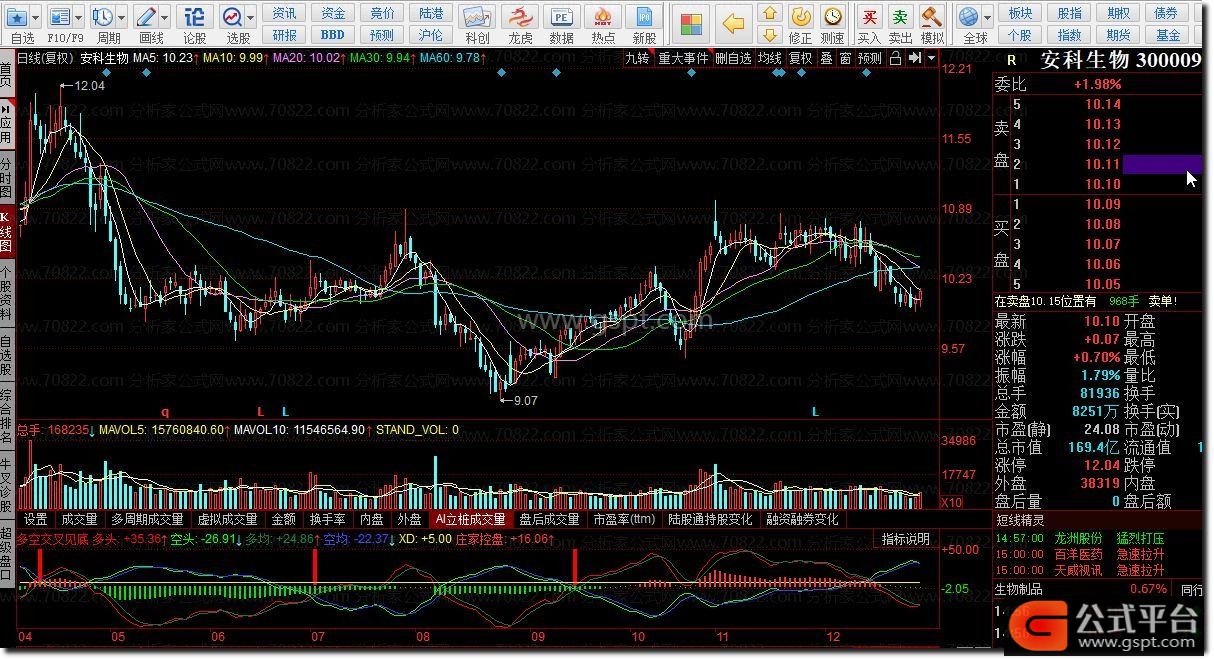
Task: Switch to the 多周期成交量 tab
Action: point(147,520)
